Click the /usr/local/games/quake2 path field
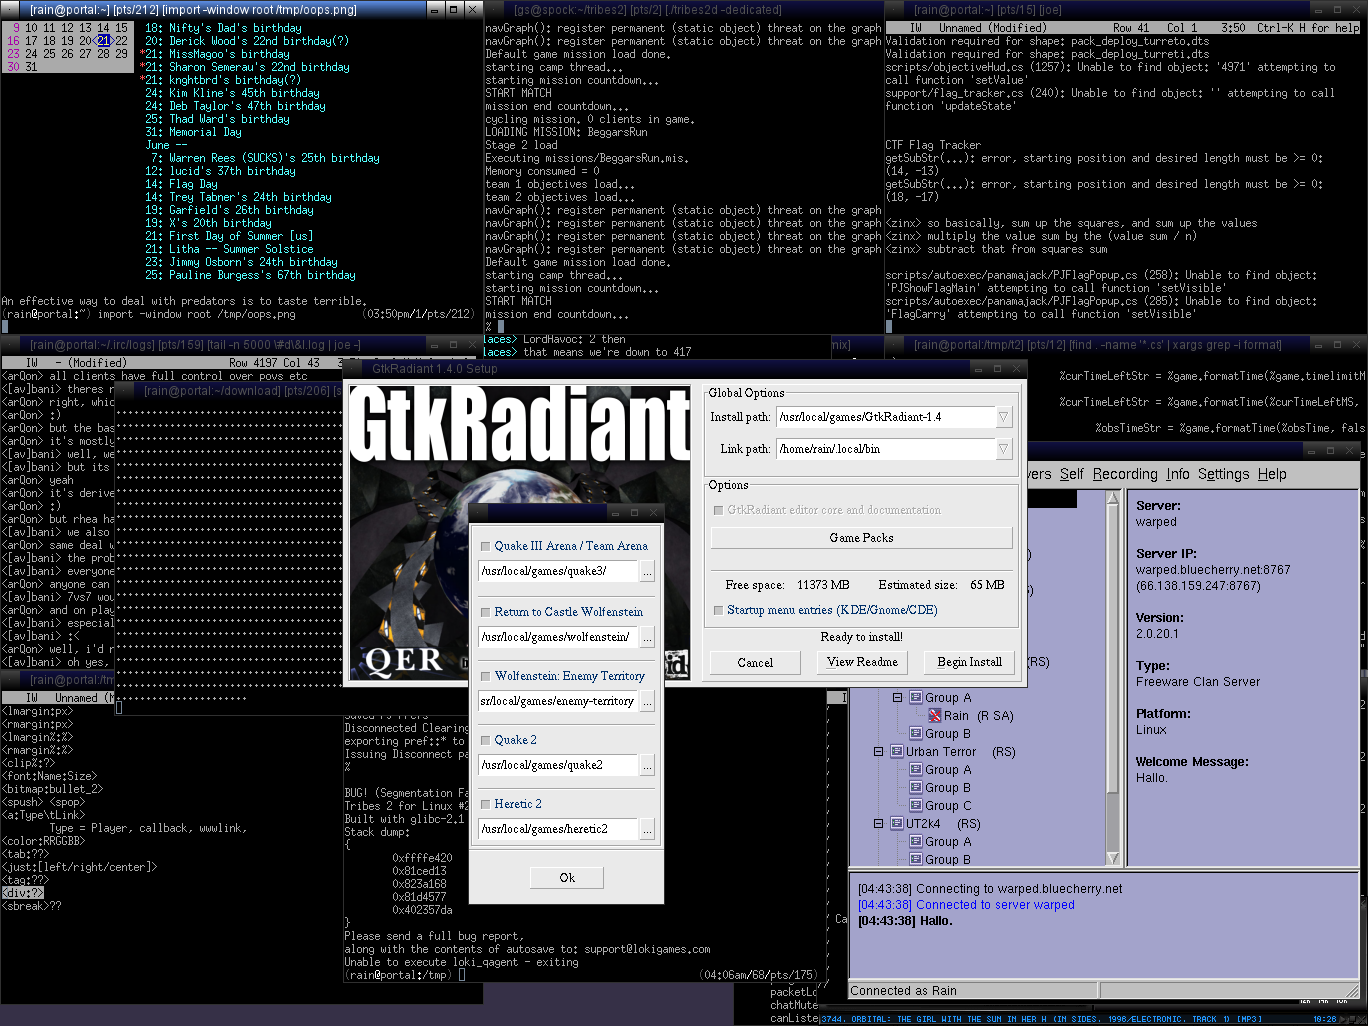The width and height of the screenshot is (1368, 1026). click(558, 765)
